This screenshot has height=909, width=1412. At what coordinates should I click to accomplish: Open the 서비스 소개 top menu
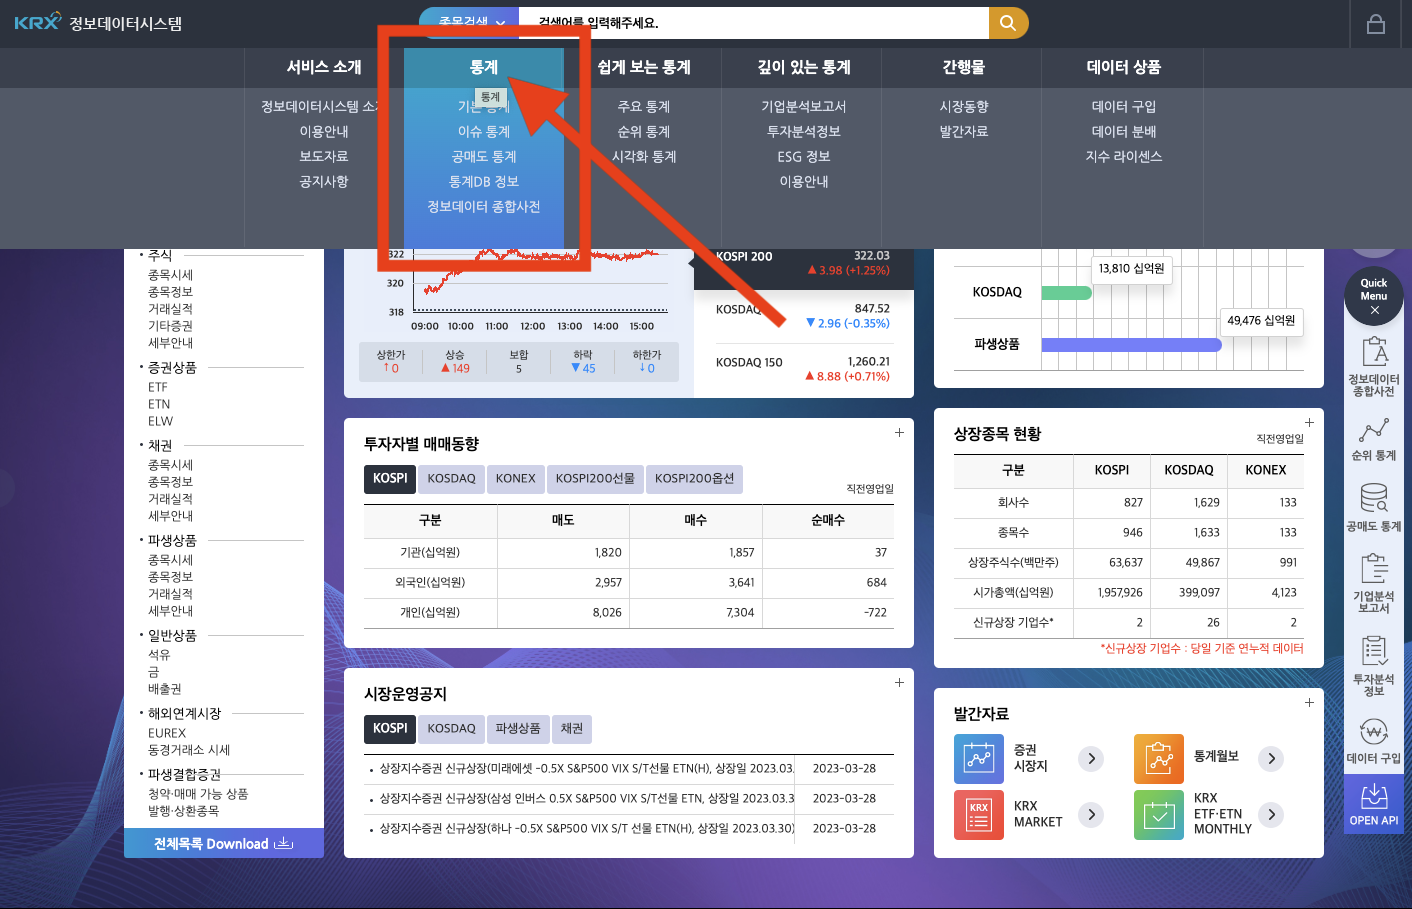click(x=324, y=67)
